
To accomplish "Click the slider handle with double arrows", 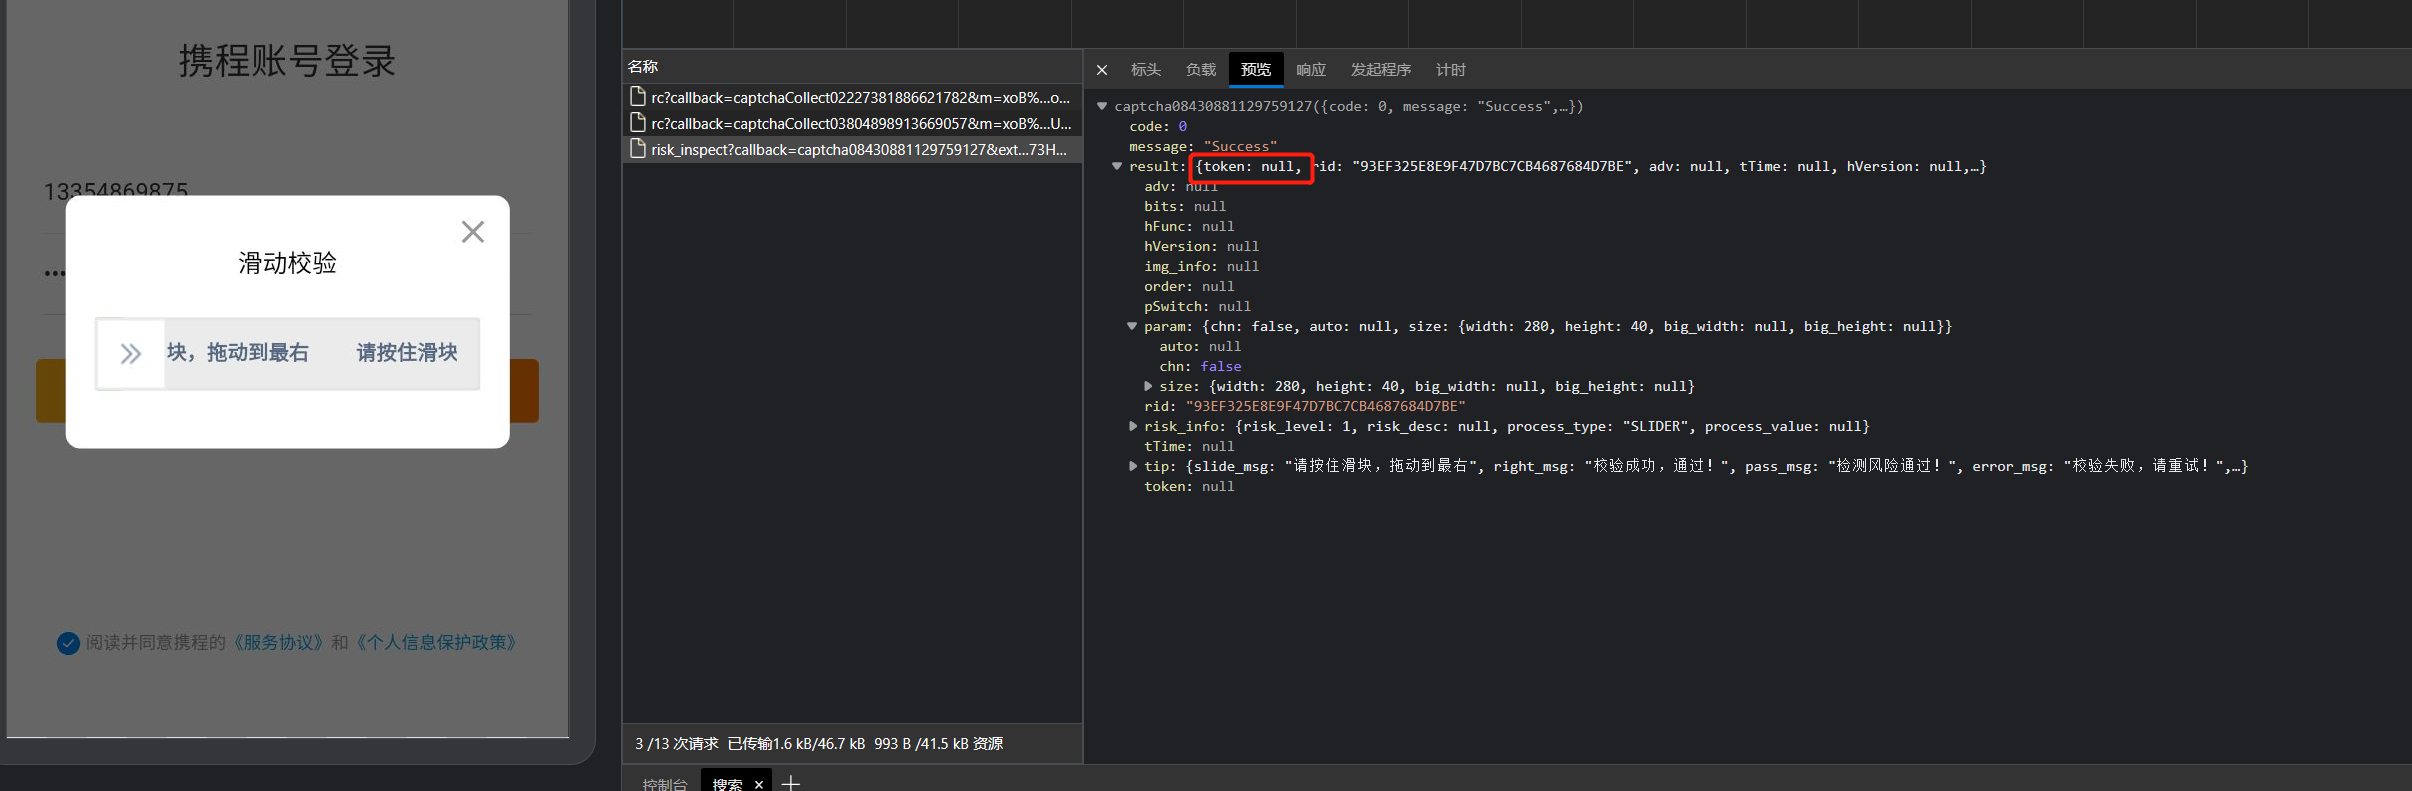I will pos(131,354).
